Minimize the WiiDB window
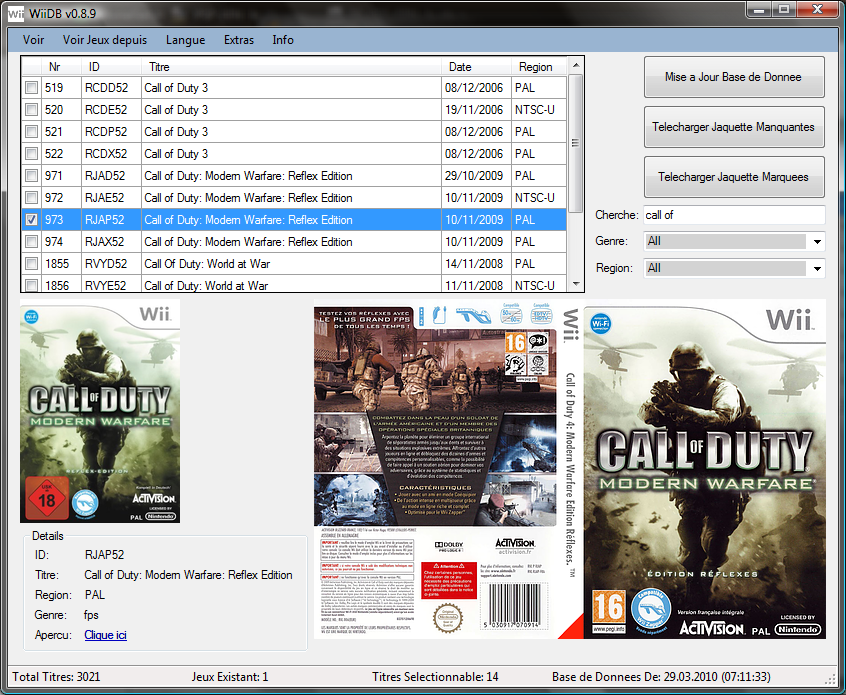Image resolution: width=846 pixels, height=695 pixels. click(x=759, y=10)
